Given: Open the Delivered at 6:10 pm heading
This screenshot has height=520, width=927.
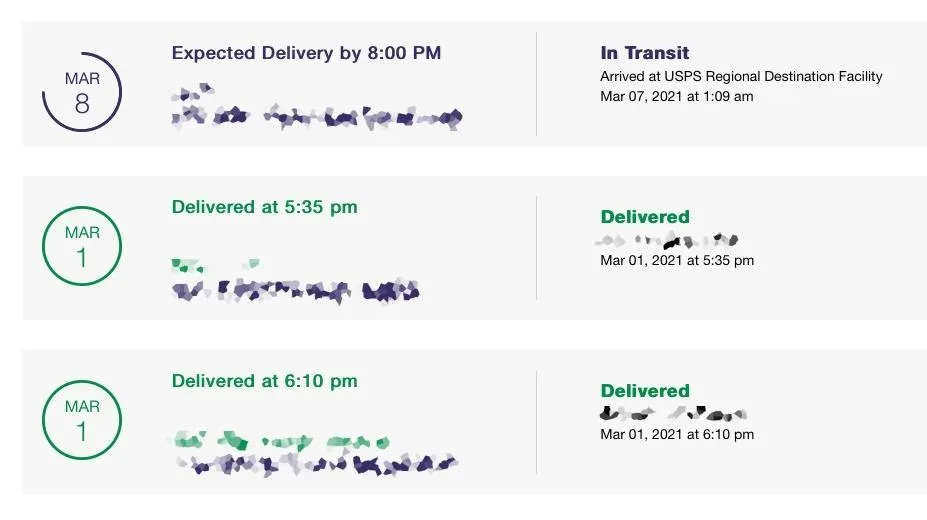Looking at the screenshot, I should (x=264, y=381).
